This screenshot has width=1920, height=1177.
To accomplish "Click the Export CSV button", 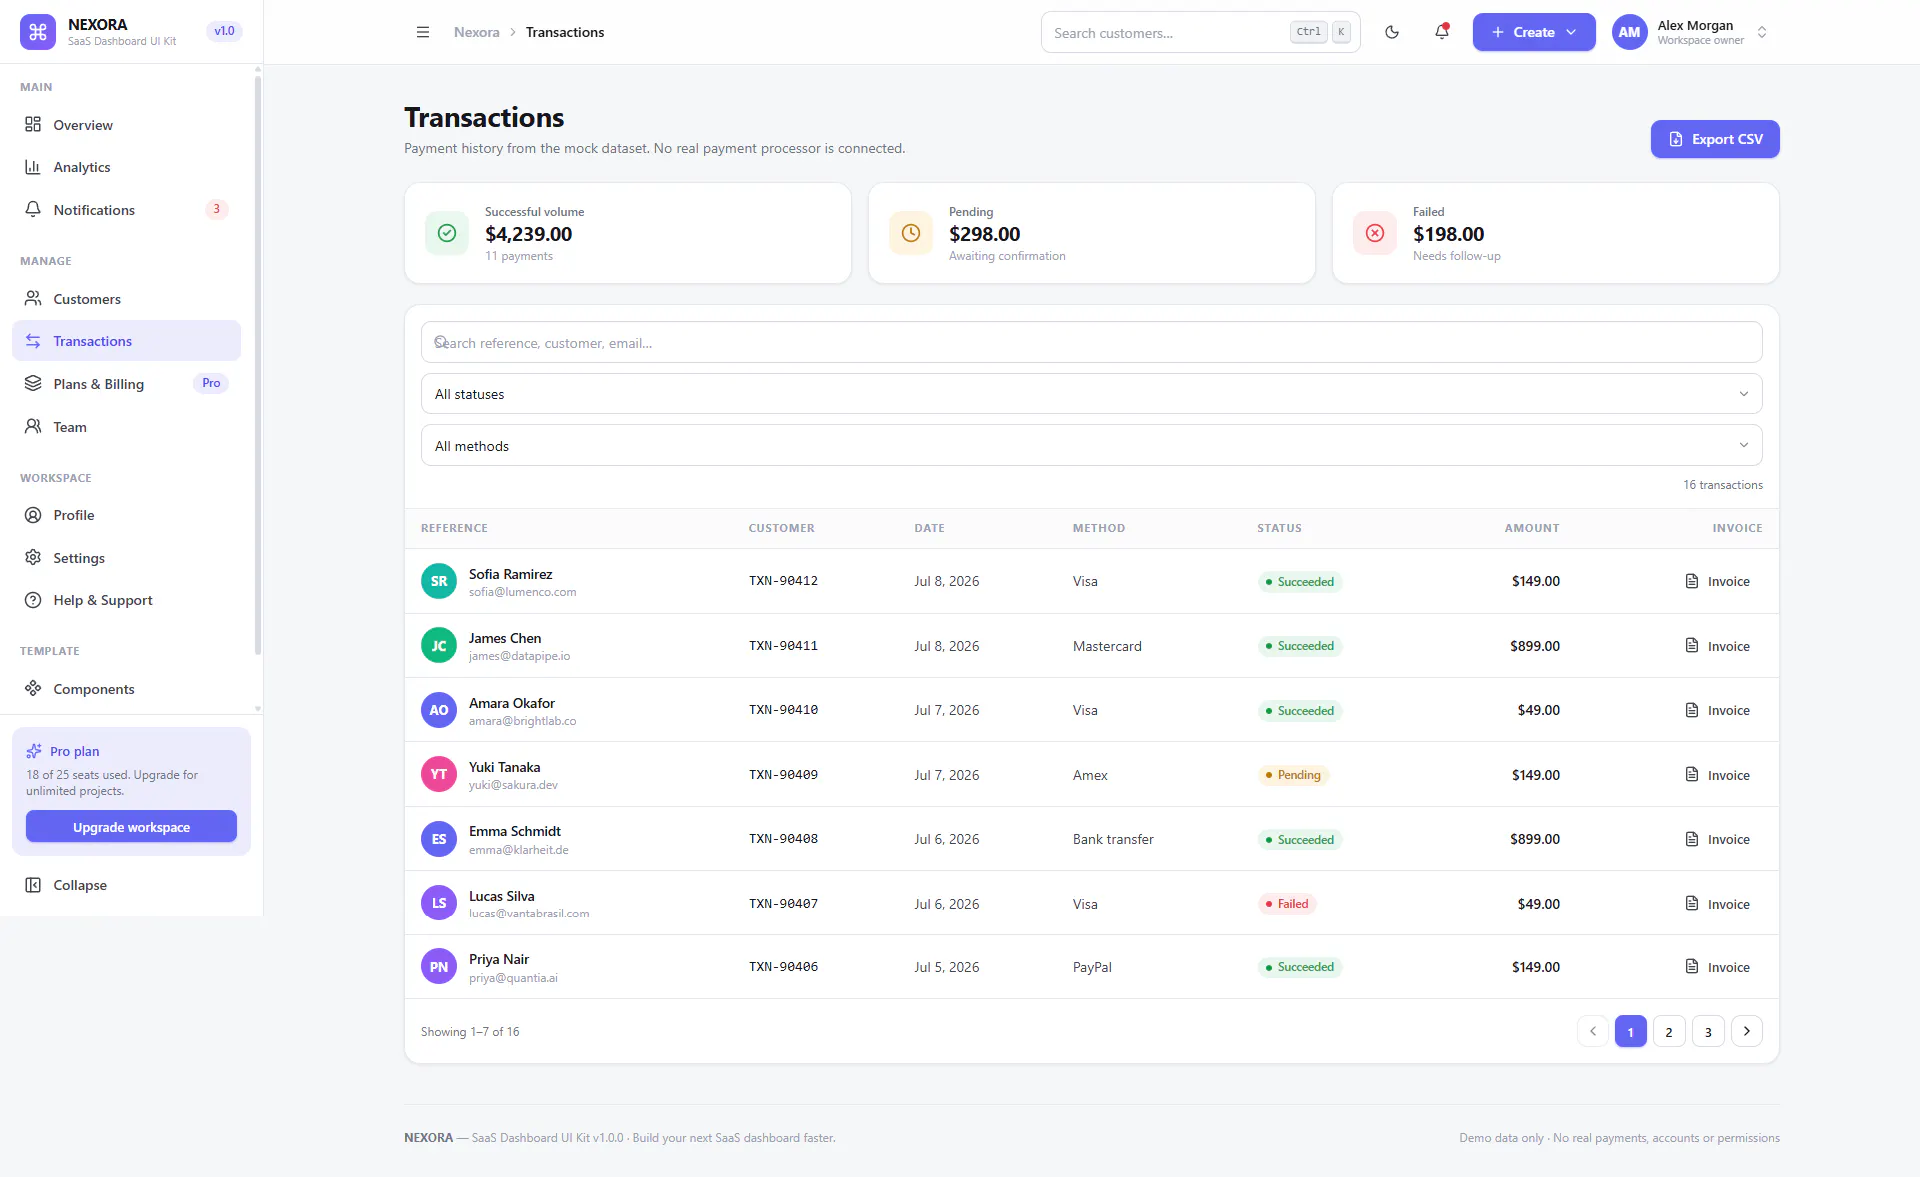I will [x=1715, y=139].
